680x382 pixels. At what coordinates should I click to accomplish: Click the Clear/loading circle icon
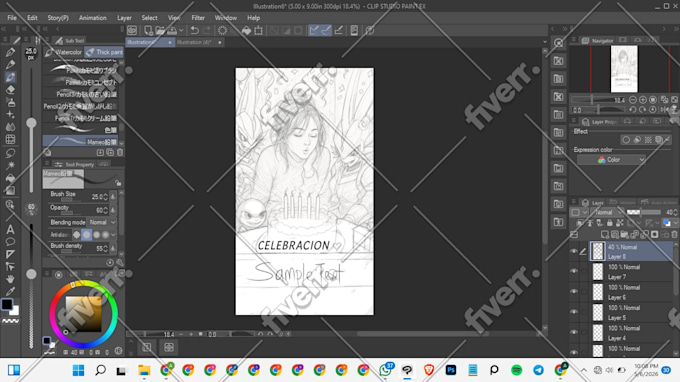pos(222,30)
